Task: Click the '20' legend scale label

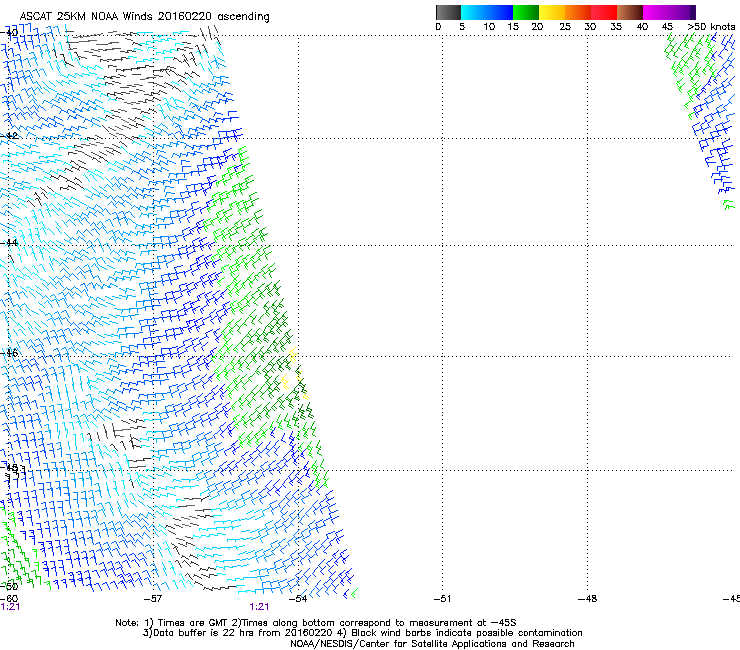Action: pos(537,27)
